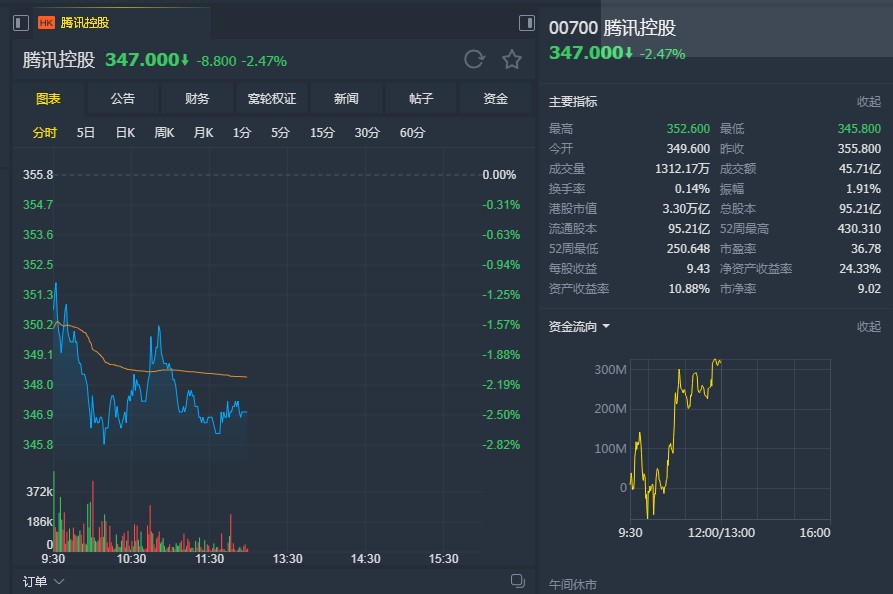Select the 60分 chart interval
Screen dimensions: 893x594
tap(412, 133)
